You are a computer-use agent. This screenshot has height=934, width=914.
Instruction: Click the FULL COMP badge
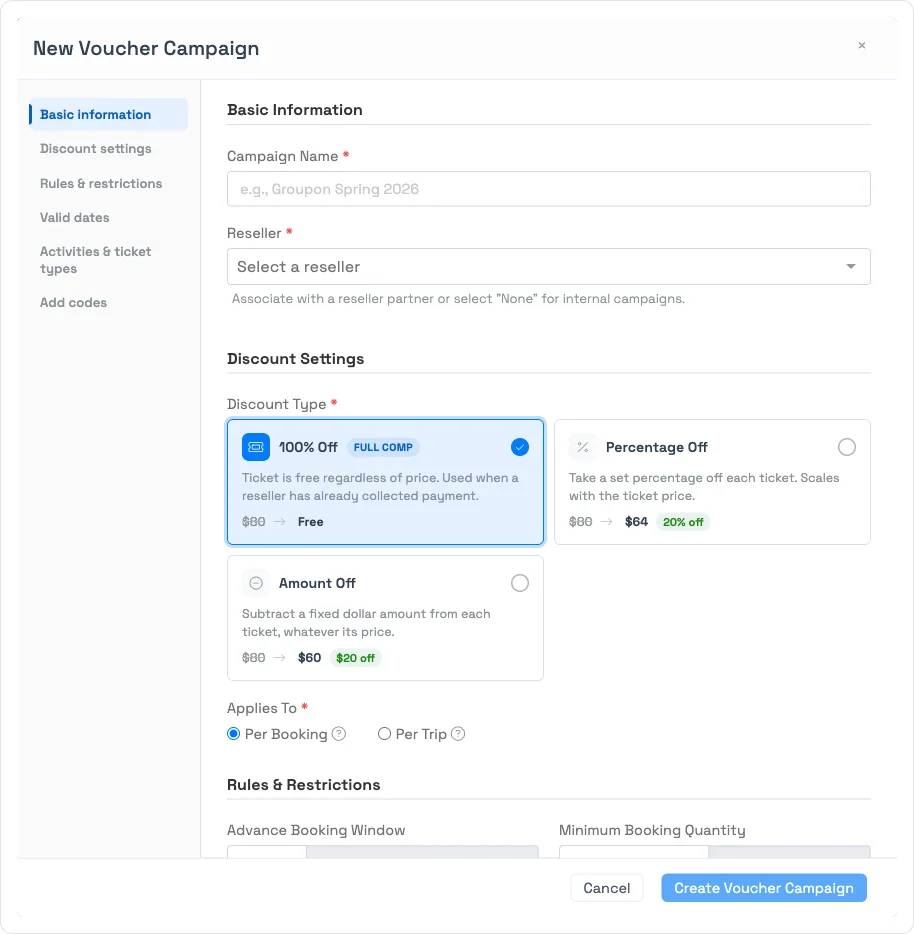[x=383, y=447]
